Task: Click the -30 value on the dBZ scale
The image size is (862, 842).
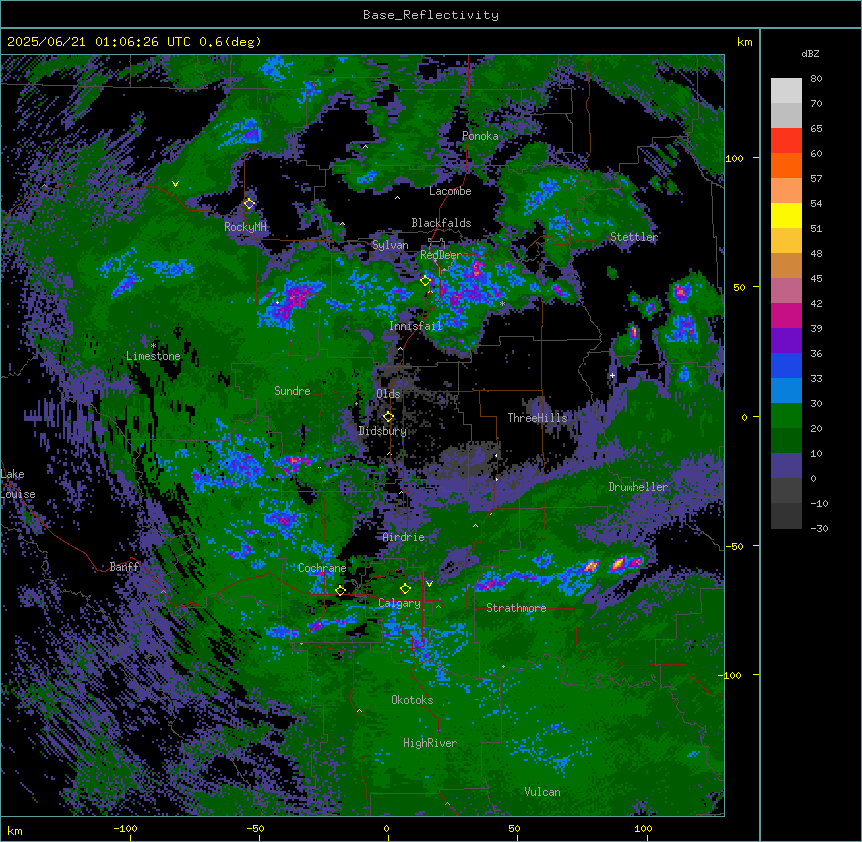Action: point(819,528)
